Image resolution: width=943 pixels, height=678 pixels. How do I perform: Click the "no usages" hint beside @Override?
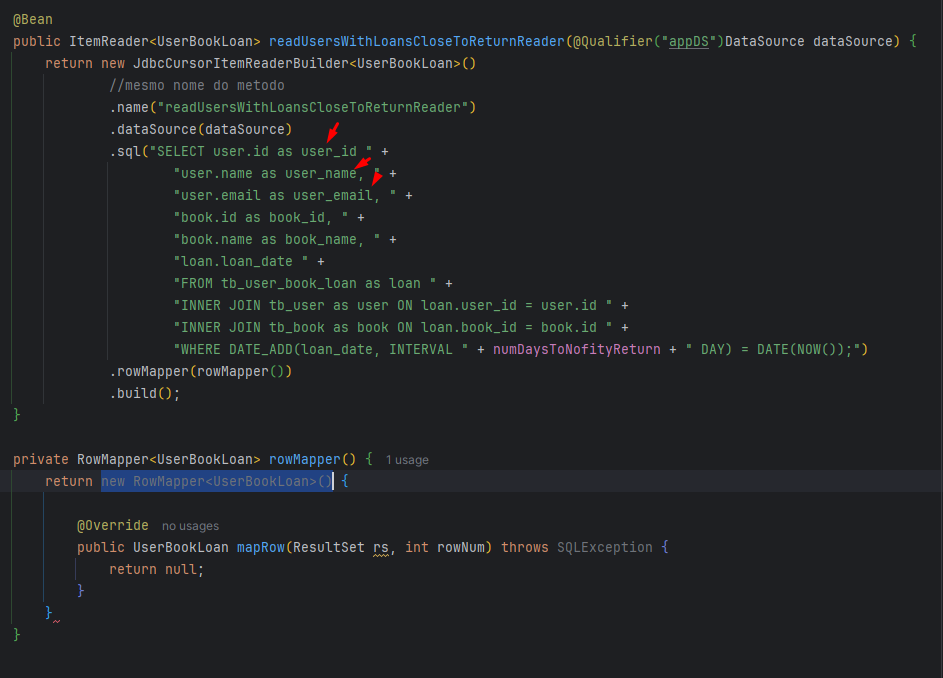point(190,526)
